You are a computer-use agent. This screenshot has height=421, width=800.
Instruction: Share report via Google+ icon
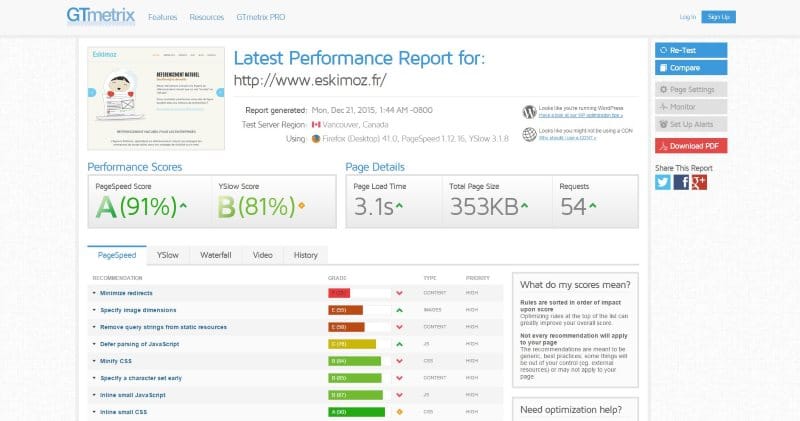(699, 182)
